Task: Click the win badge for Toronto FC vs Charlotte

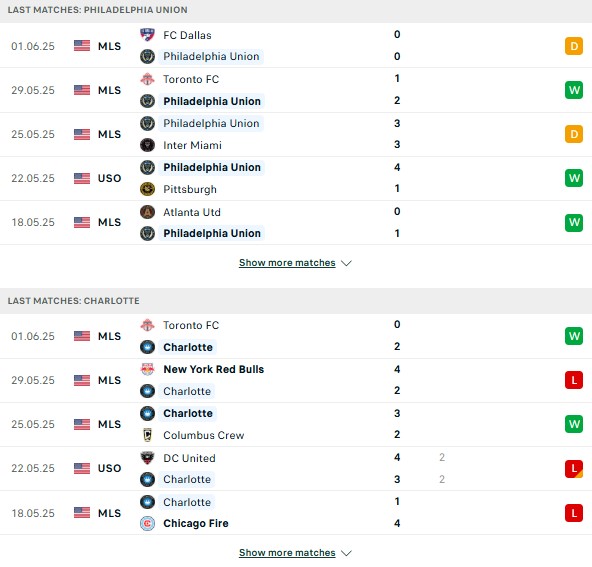Action: click(574, 336)
